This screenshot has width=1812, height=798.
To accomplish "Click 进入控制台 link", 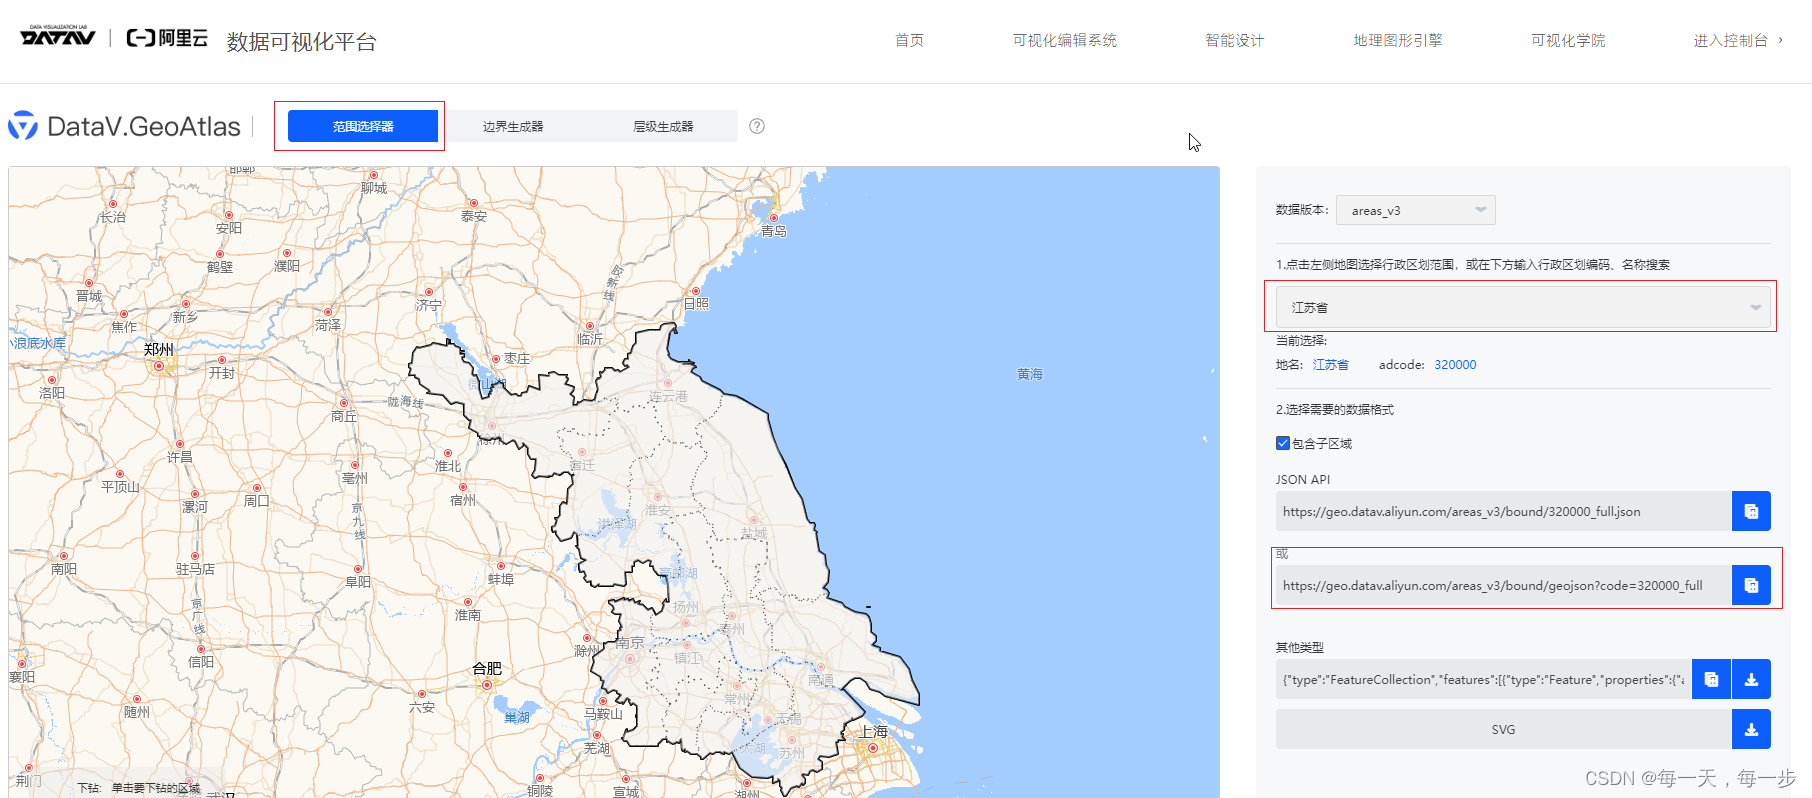I will click(x=1737, y=40).
